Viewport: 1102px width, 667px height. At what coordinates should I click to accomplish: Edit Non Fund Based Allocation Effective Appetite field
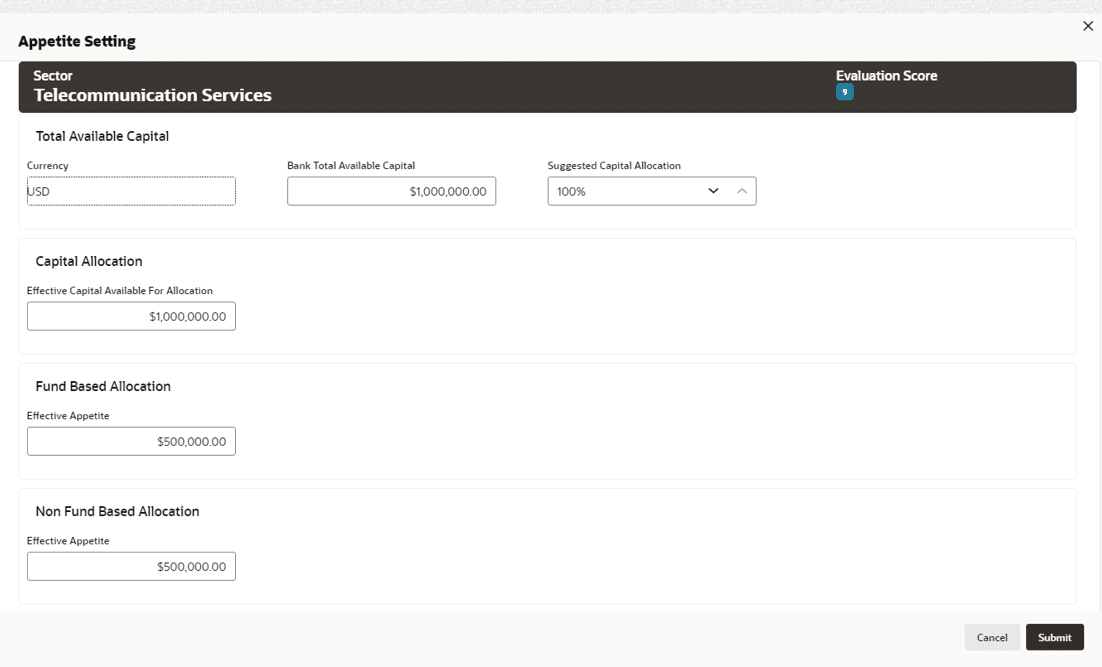click(131, 566)
